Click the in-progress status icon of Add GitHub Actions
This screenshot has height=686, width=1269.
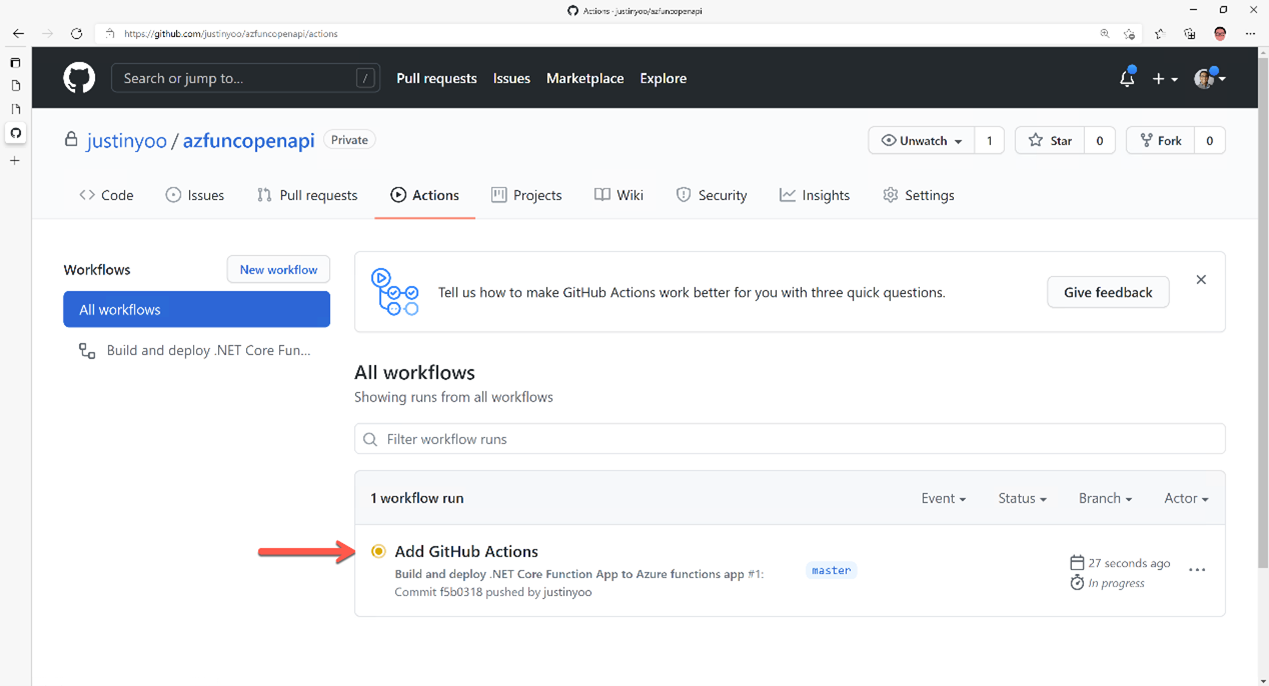[x=378, y=551]
